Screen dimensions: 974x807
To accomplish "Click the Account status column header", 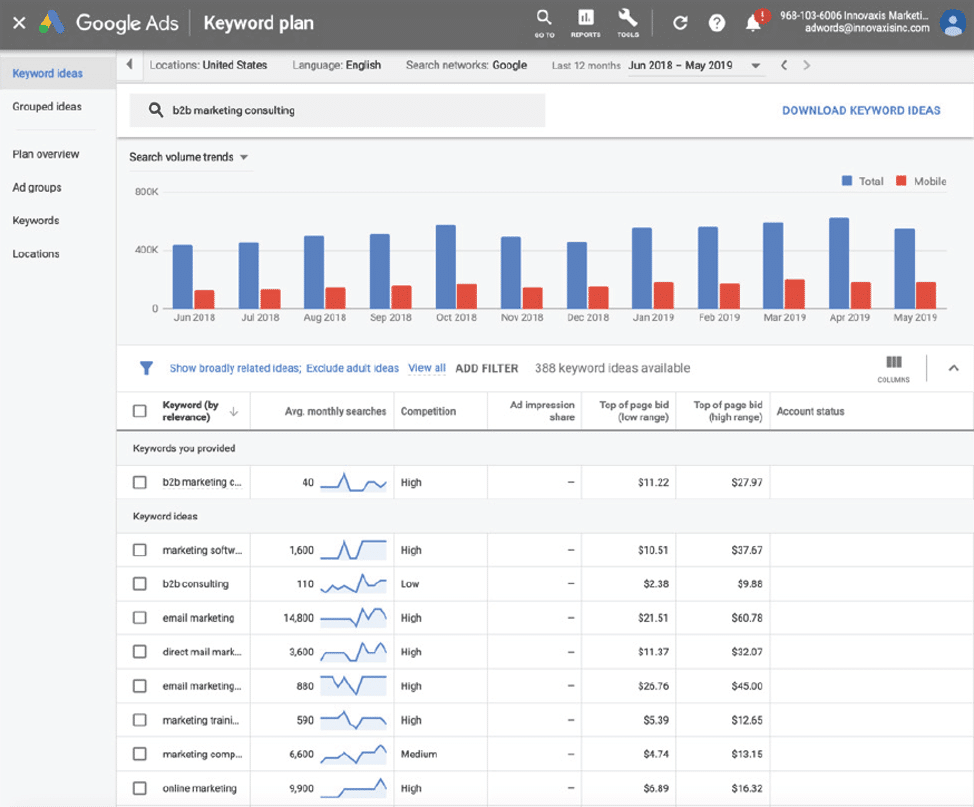I will pyautogui.click(x=810, y=411).
